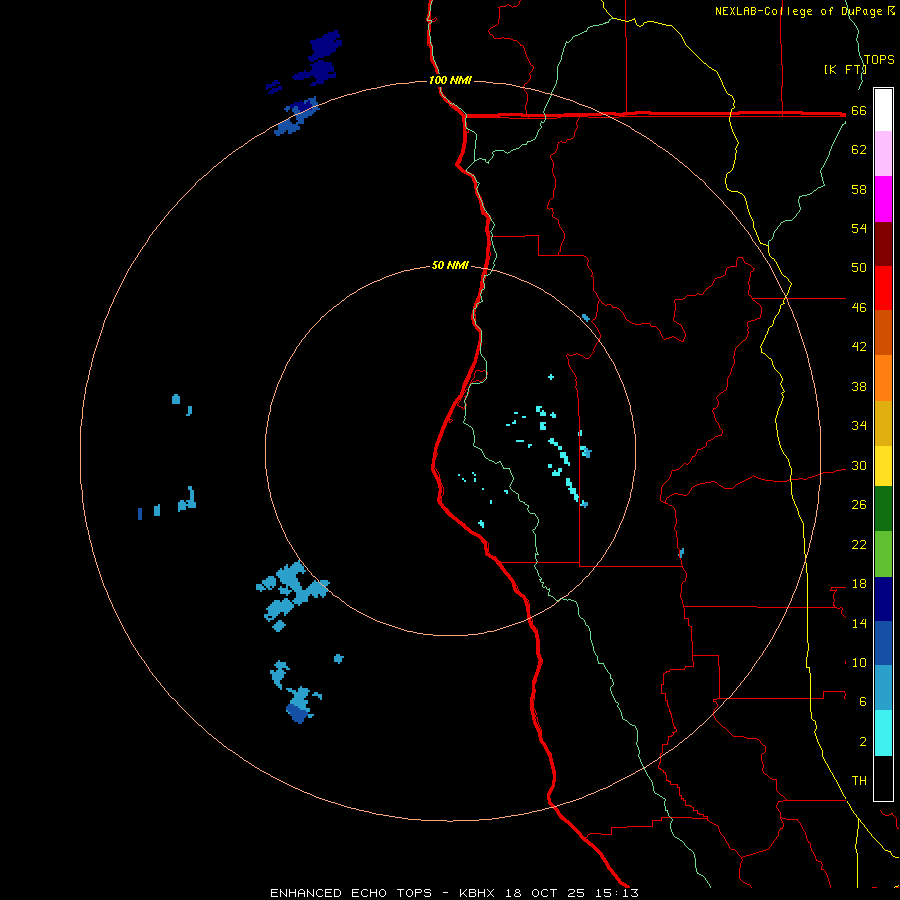Select the medium blue legend band
The height and width of the screenshot is (900, 900).
pyautogui.click(x=883, y=643)
